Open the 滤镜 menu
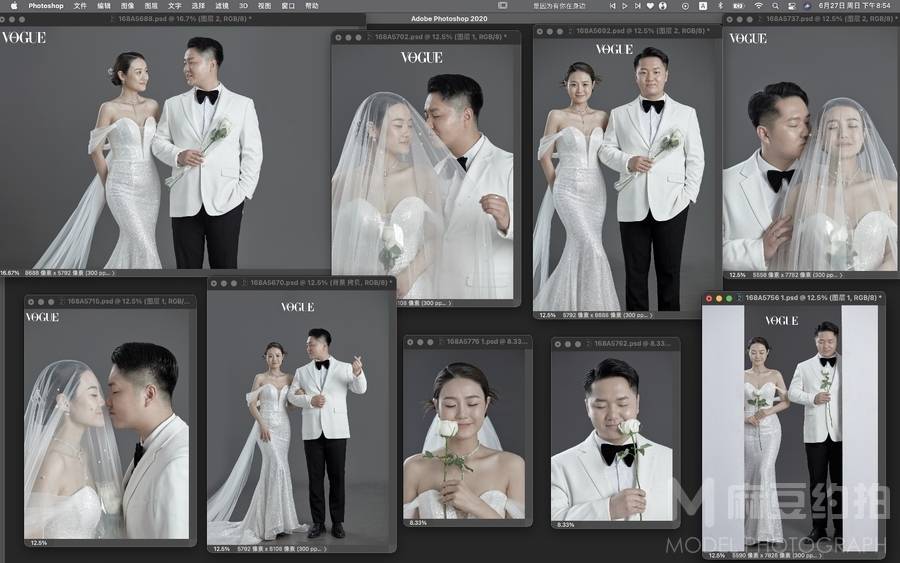This screenshot has height=563, width=900. [222, 6]
